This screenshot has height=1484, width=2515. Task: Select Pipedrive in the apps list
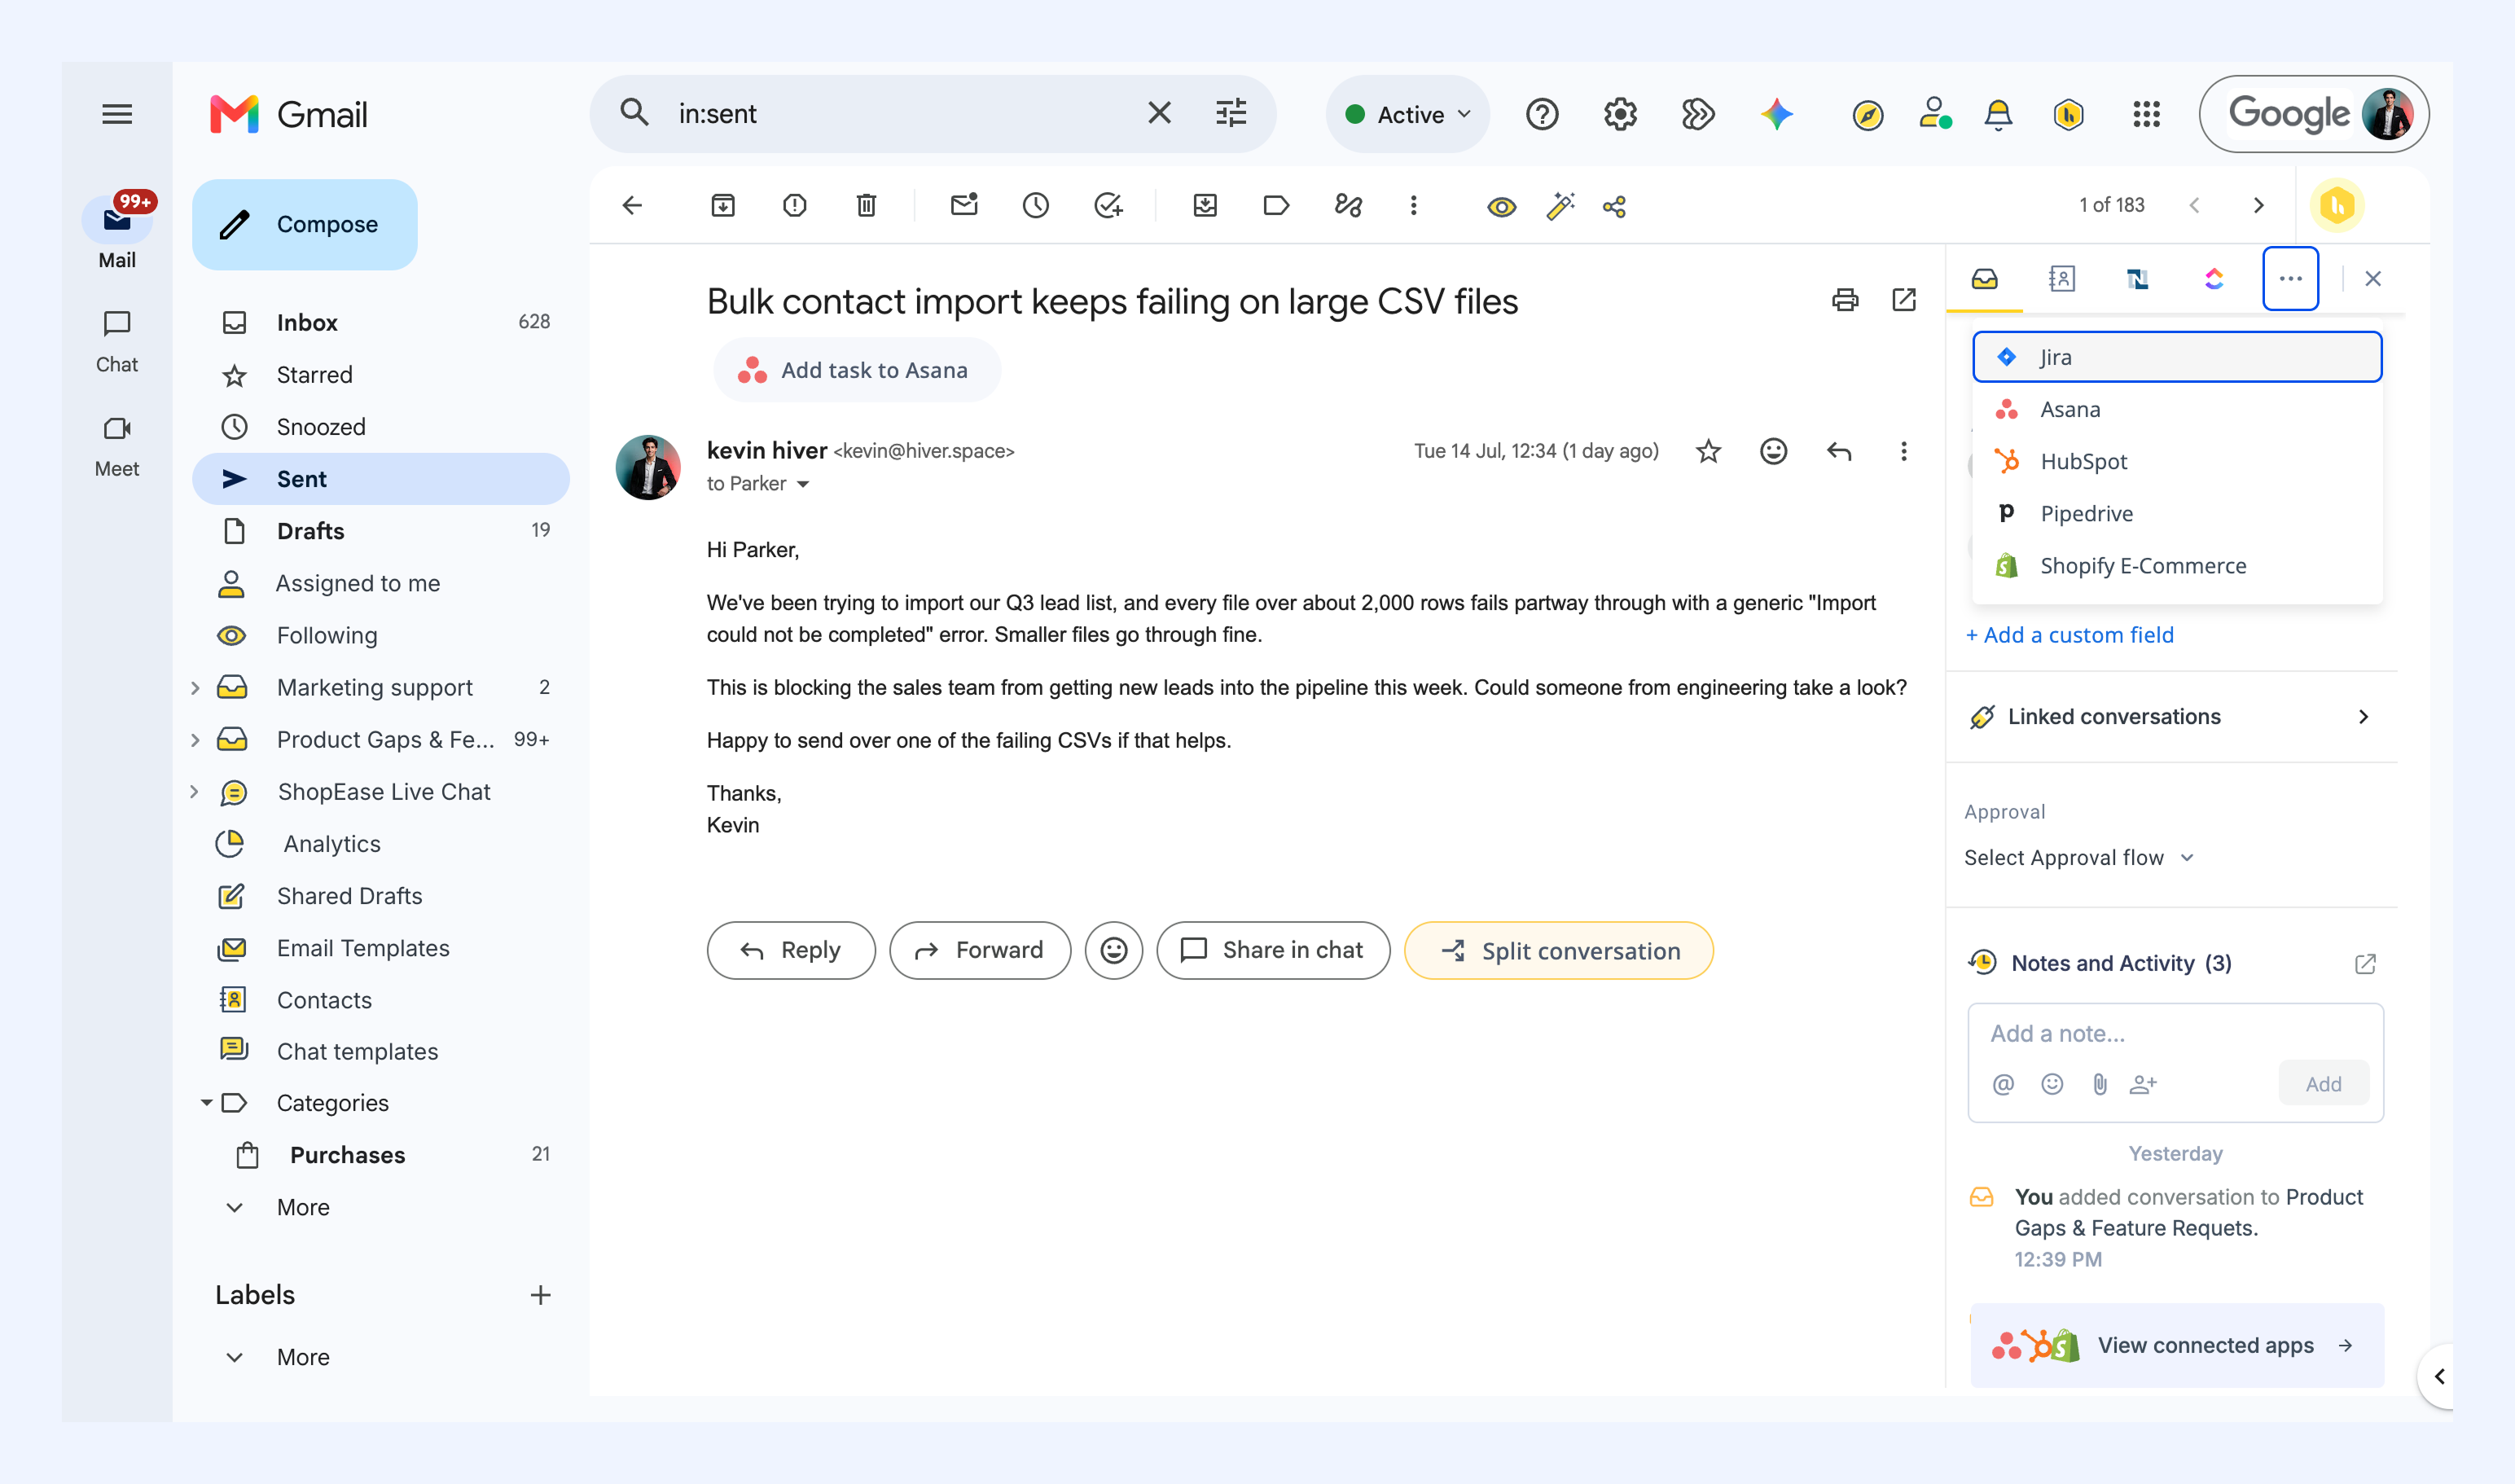2177,514
